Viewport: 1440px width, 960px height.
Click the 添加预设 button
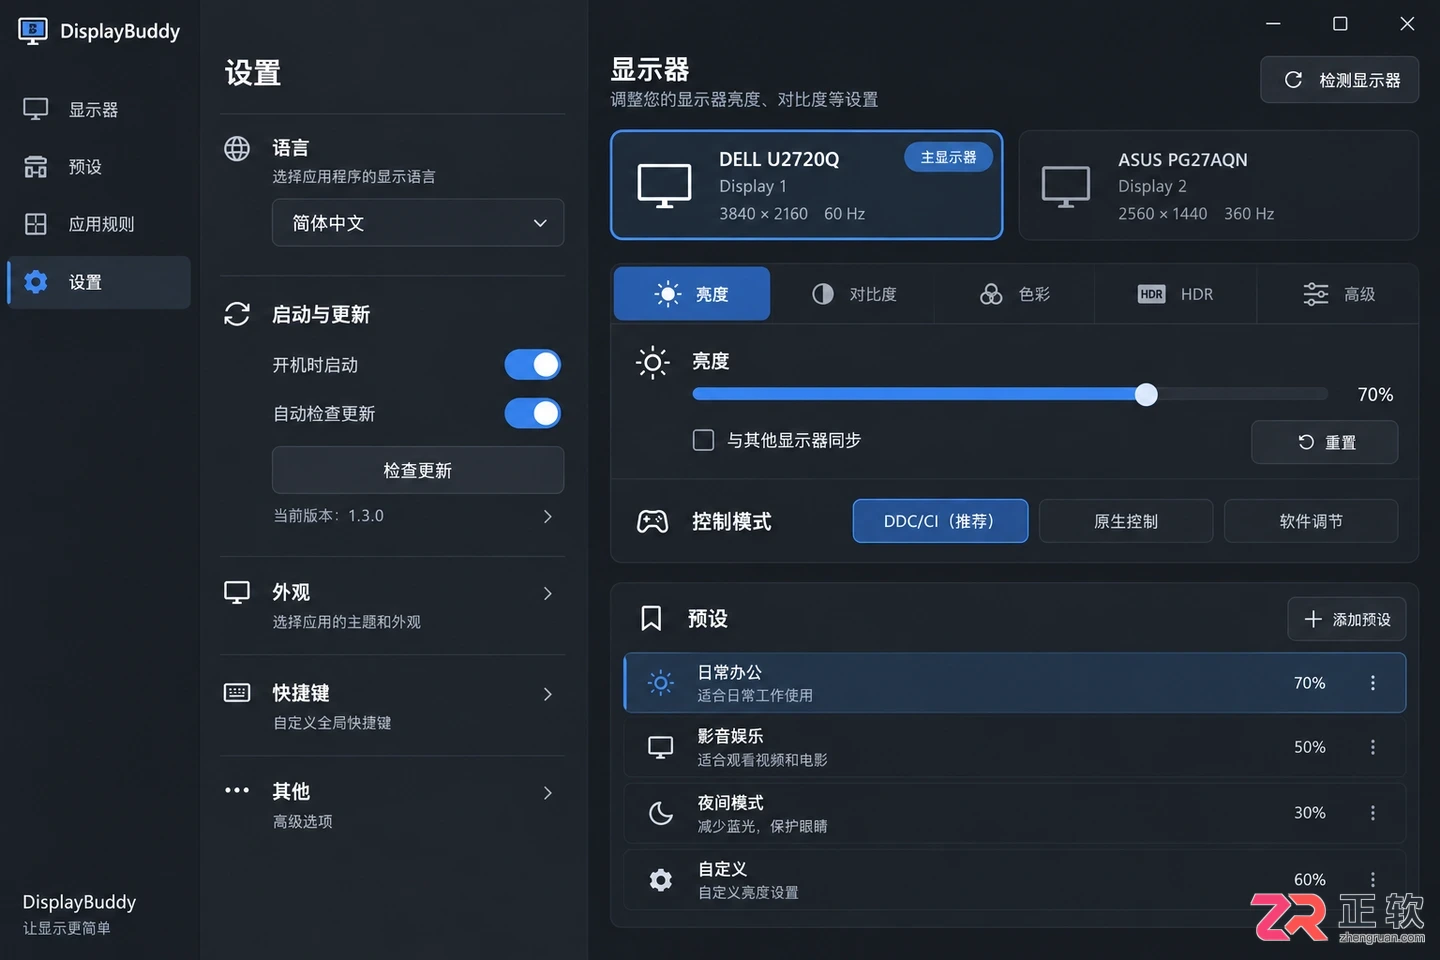tap(1347, 619)
